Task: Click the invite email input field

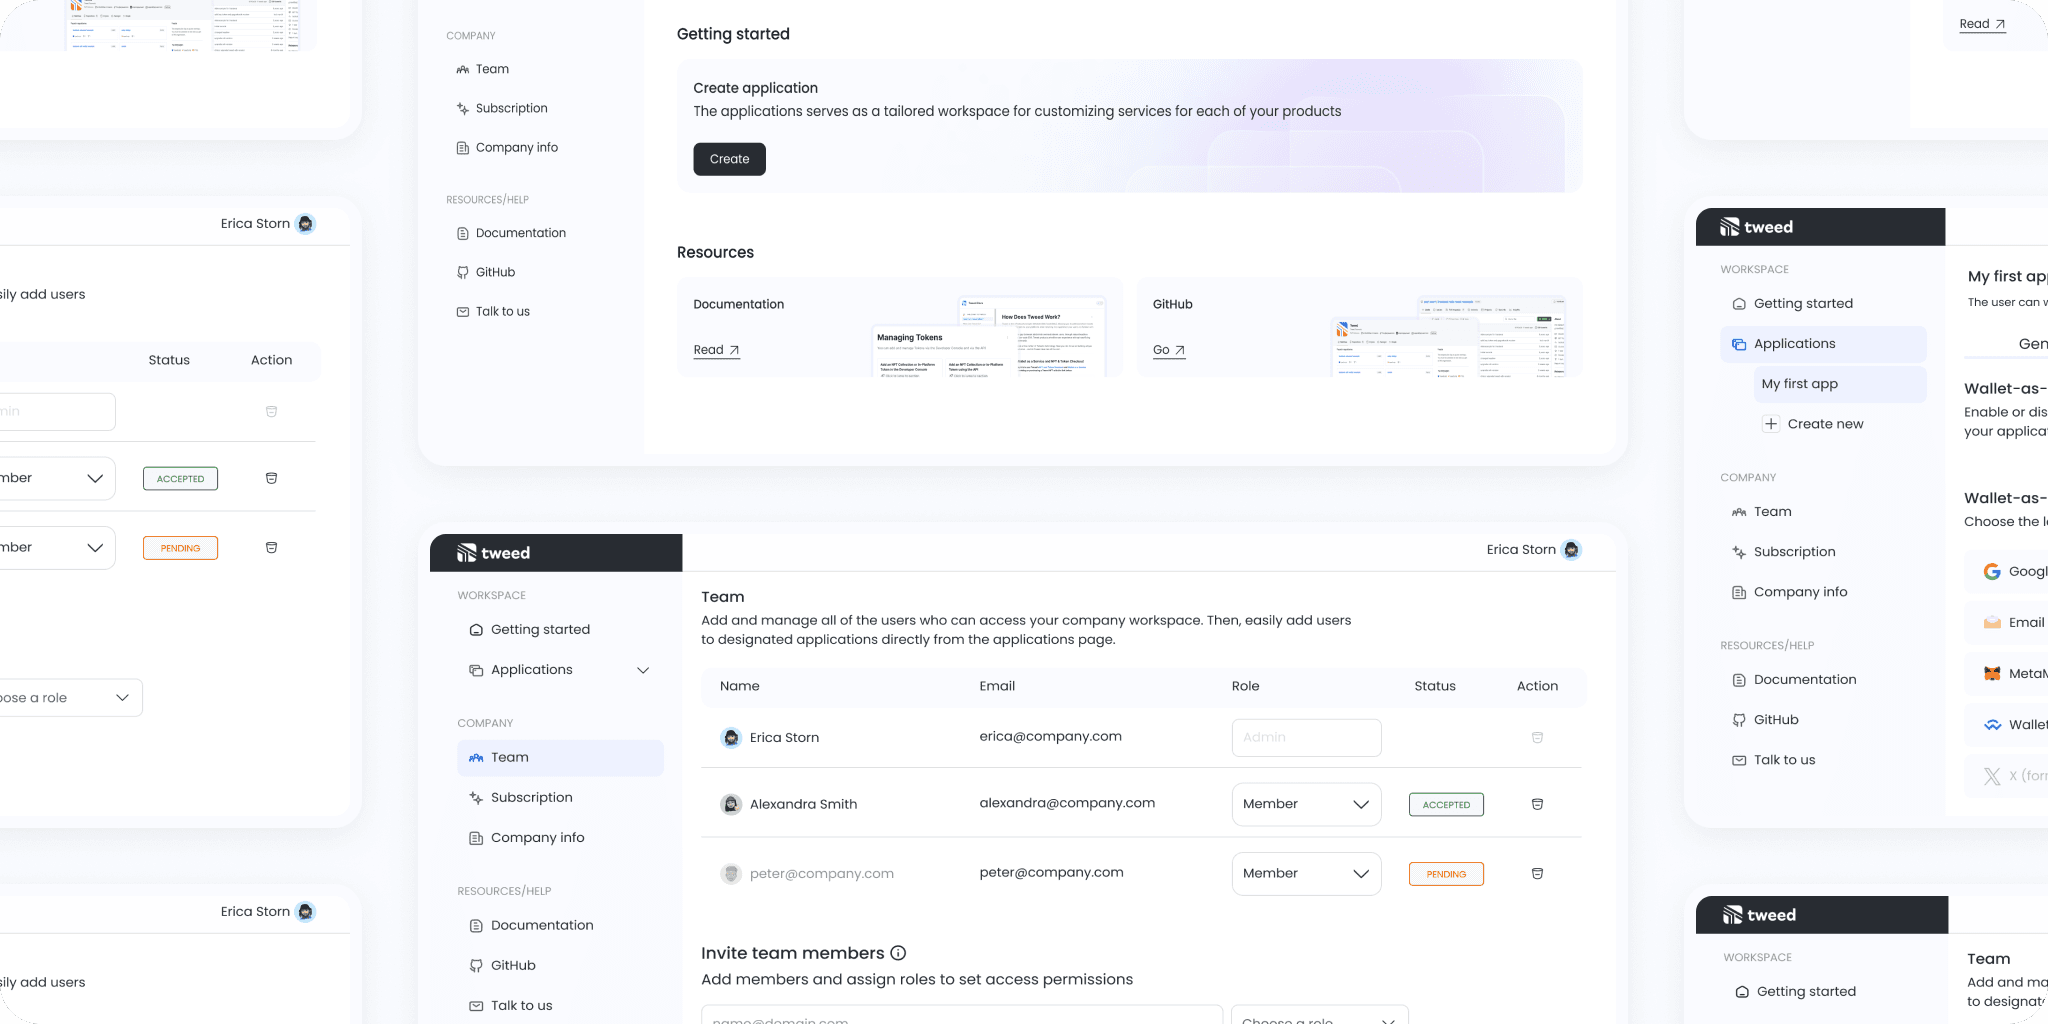Action: (960, 1018)
